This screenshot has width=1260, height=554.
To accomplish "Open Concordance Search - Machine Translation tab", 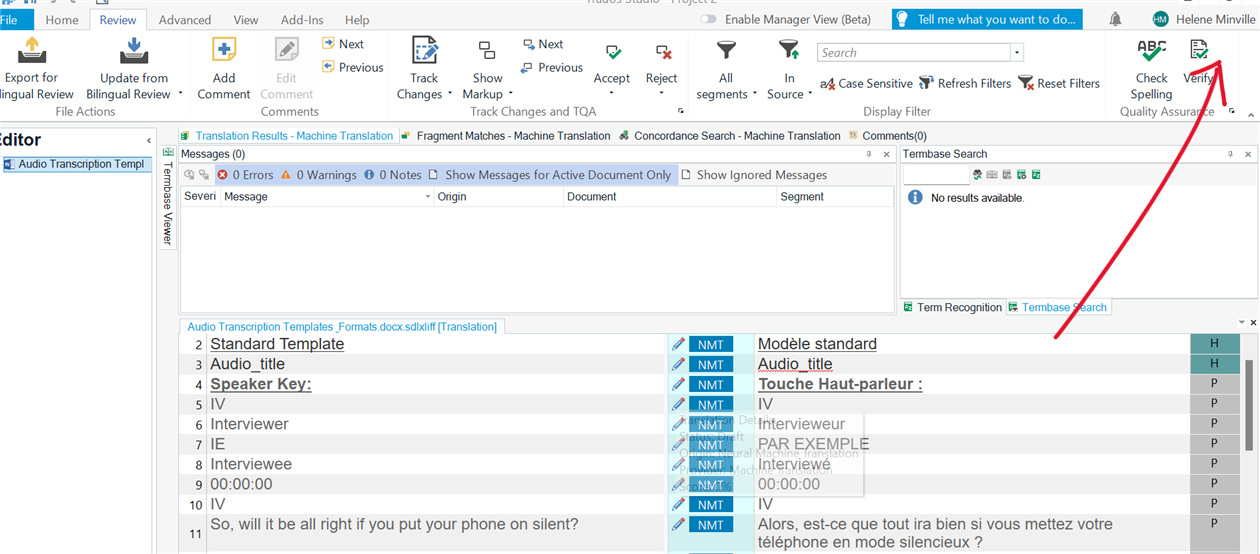I will [730, 136].
